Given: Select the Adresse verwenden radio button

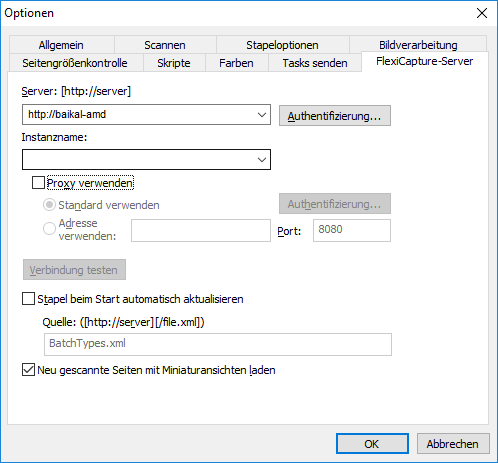Looking at the screenshot, I should (x=49, y=229).
